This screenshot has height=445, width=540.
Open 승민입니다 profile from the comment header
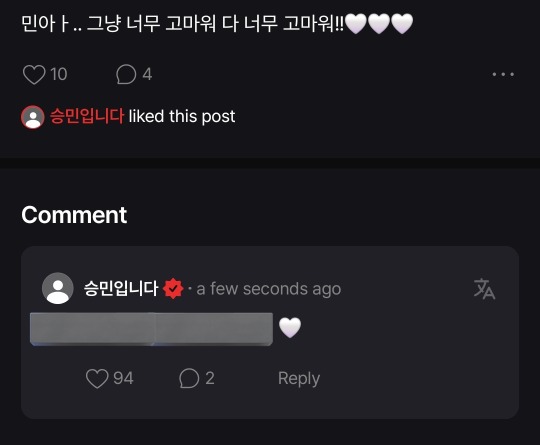click(x=121, y=288)
